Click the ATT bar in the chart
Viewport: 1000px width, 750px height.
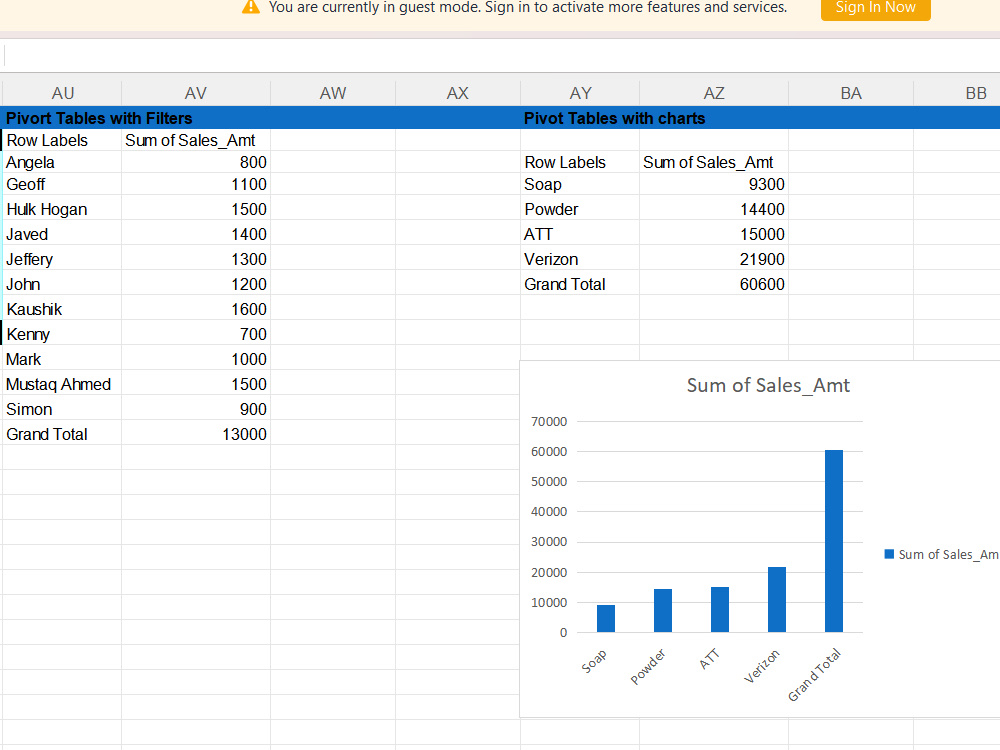tap(719, 610)
